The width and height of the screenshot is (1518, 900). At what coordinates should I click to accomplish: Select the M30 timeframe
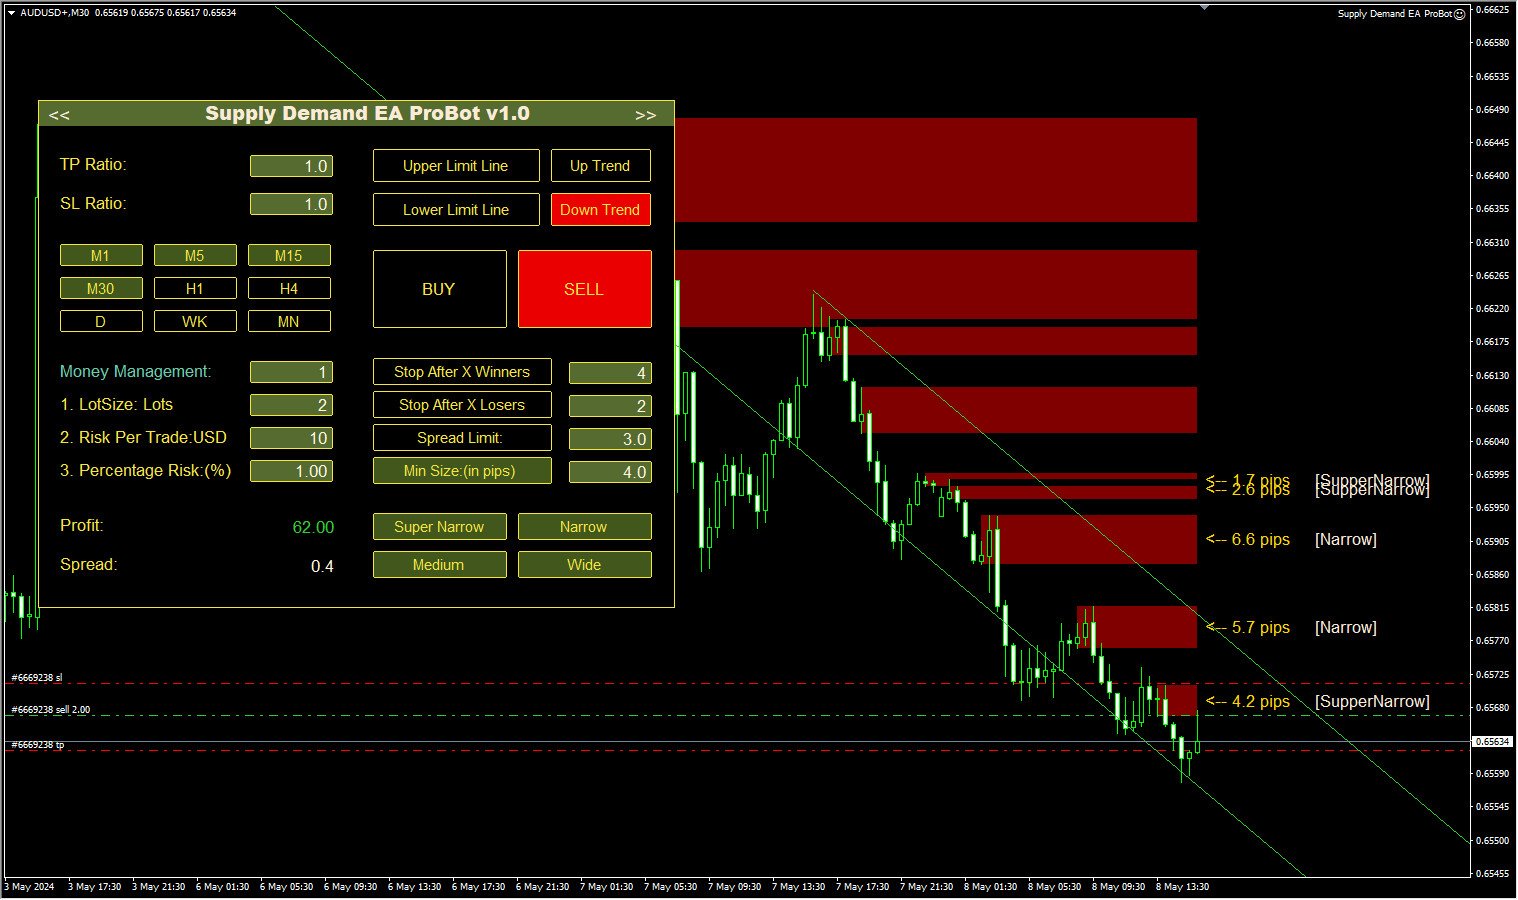[x=101, y=289]
